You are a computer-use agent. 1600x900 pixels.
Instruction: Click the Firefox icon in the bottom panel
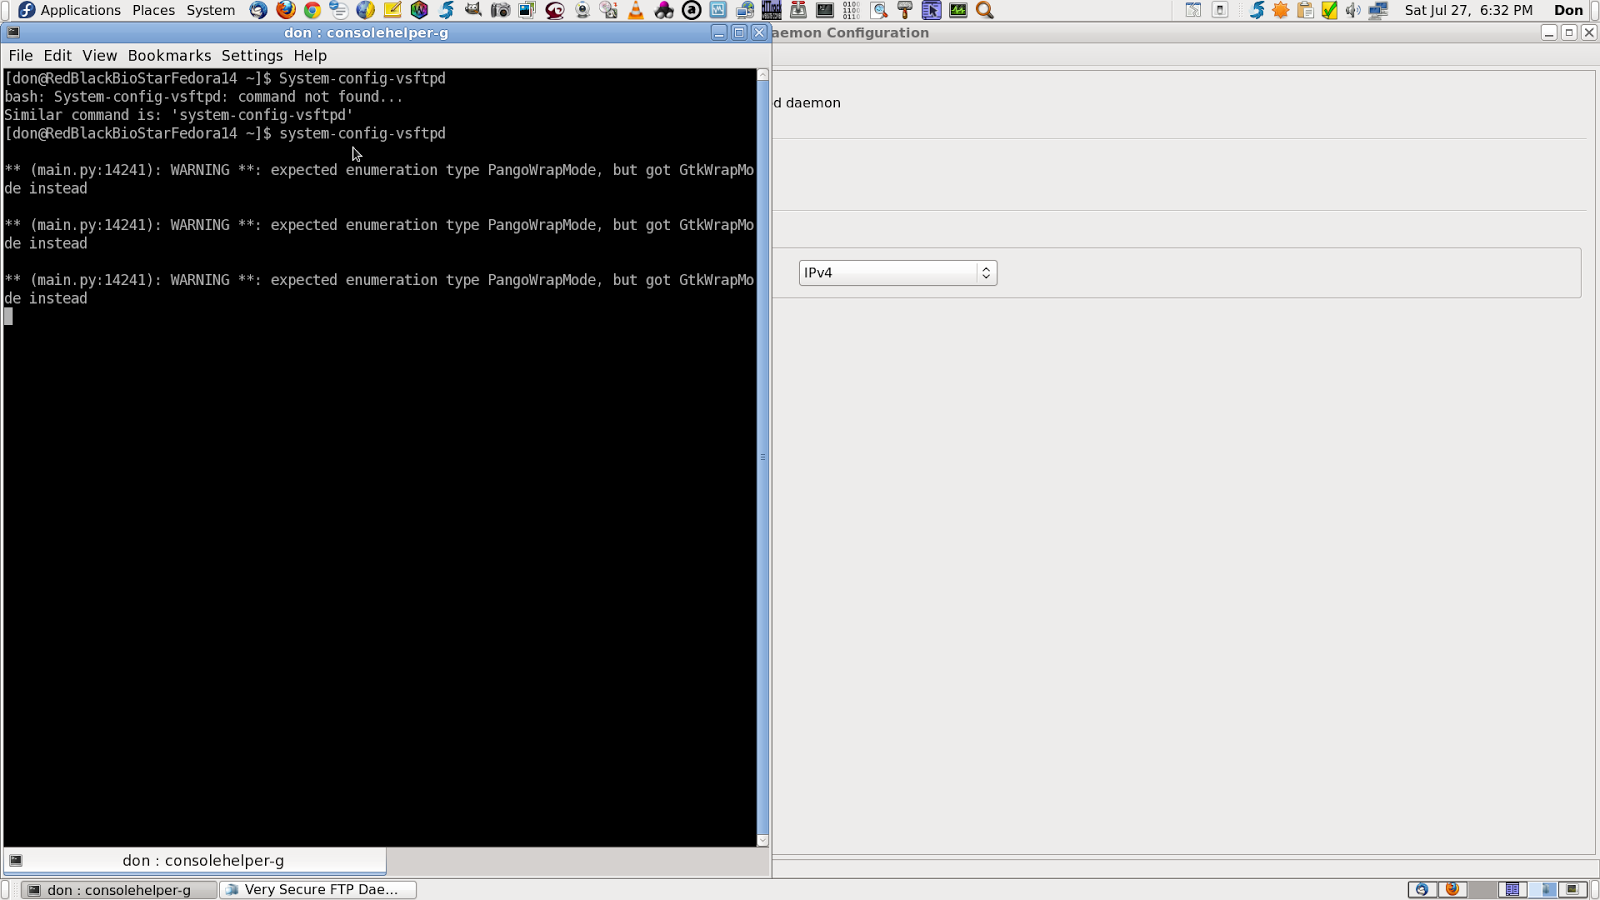tap(1452, 889)
